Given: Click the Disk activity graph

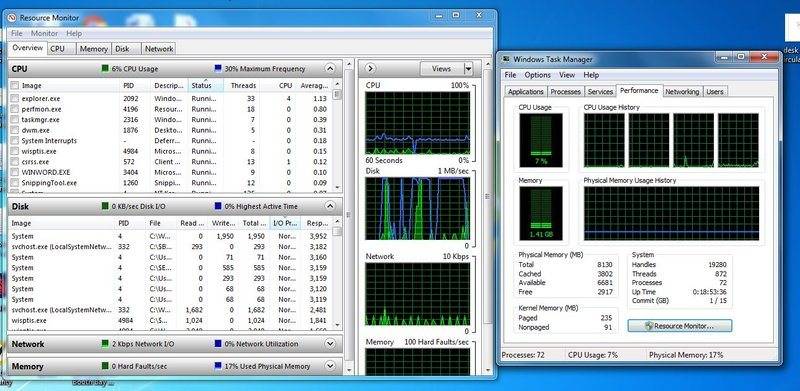Looking at the screenshot, I should (418, 208).
